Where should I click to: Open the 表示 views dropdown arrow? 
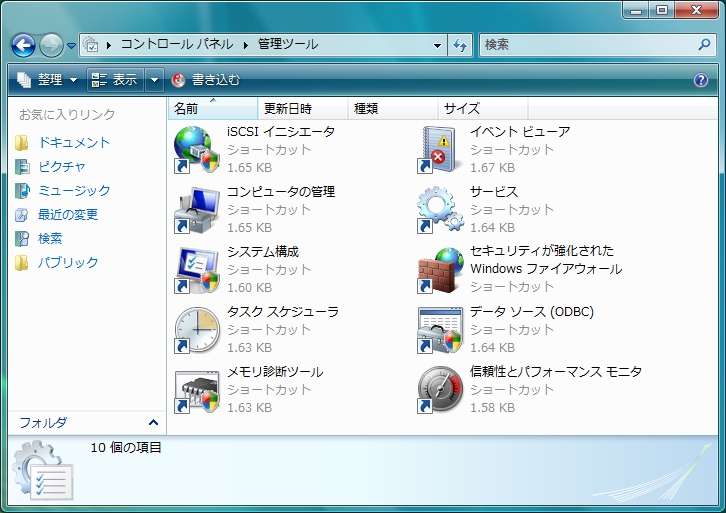[x=154, y=80]
